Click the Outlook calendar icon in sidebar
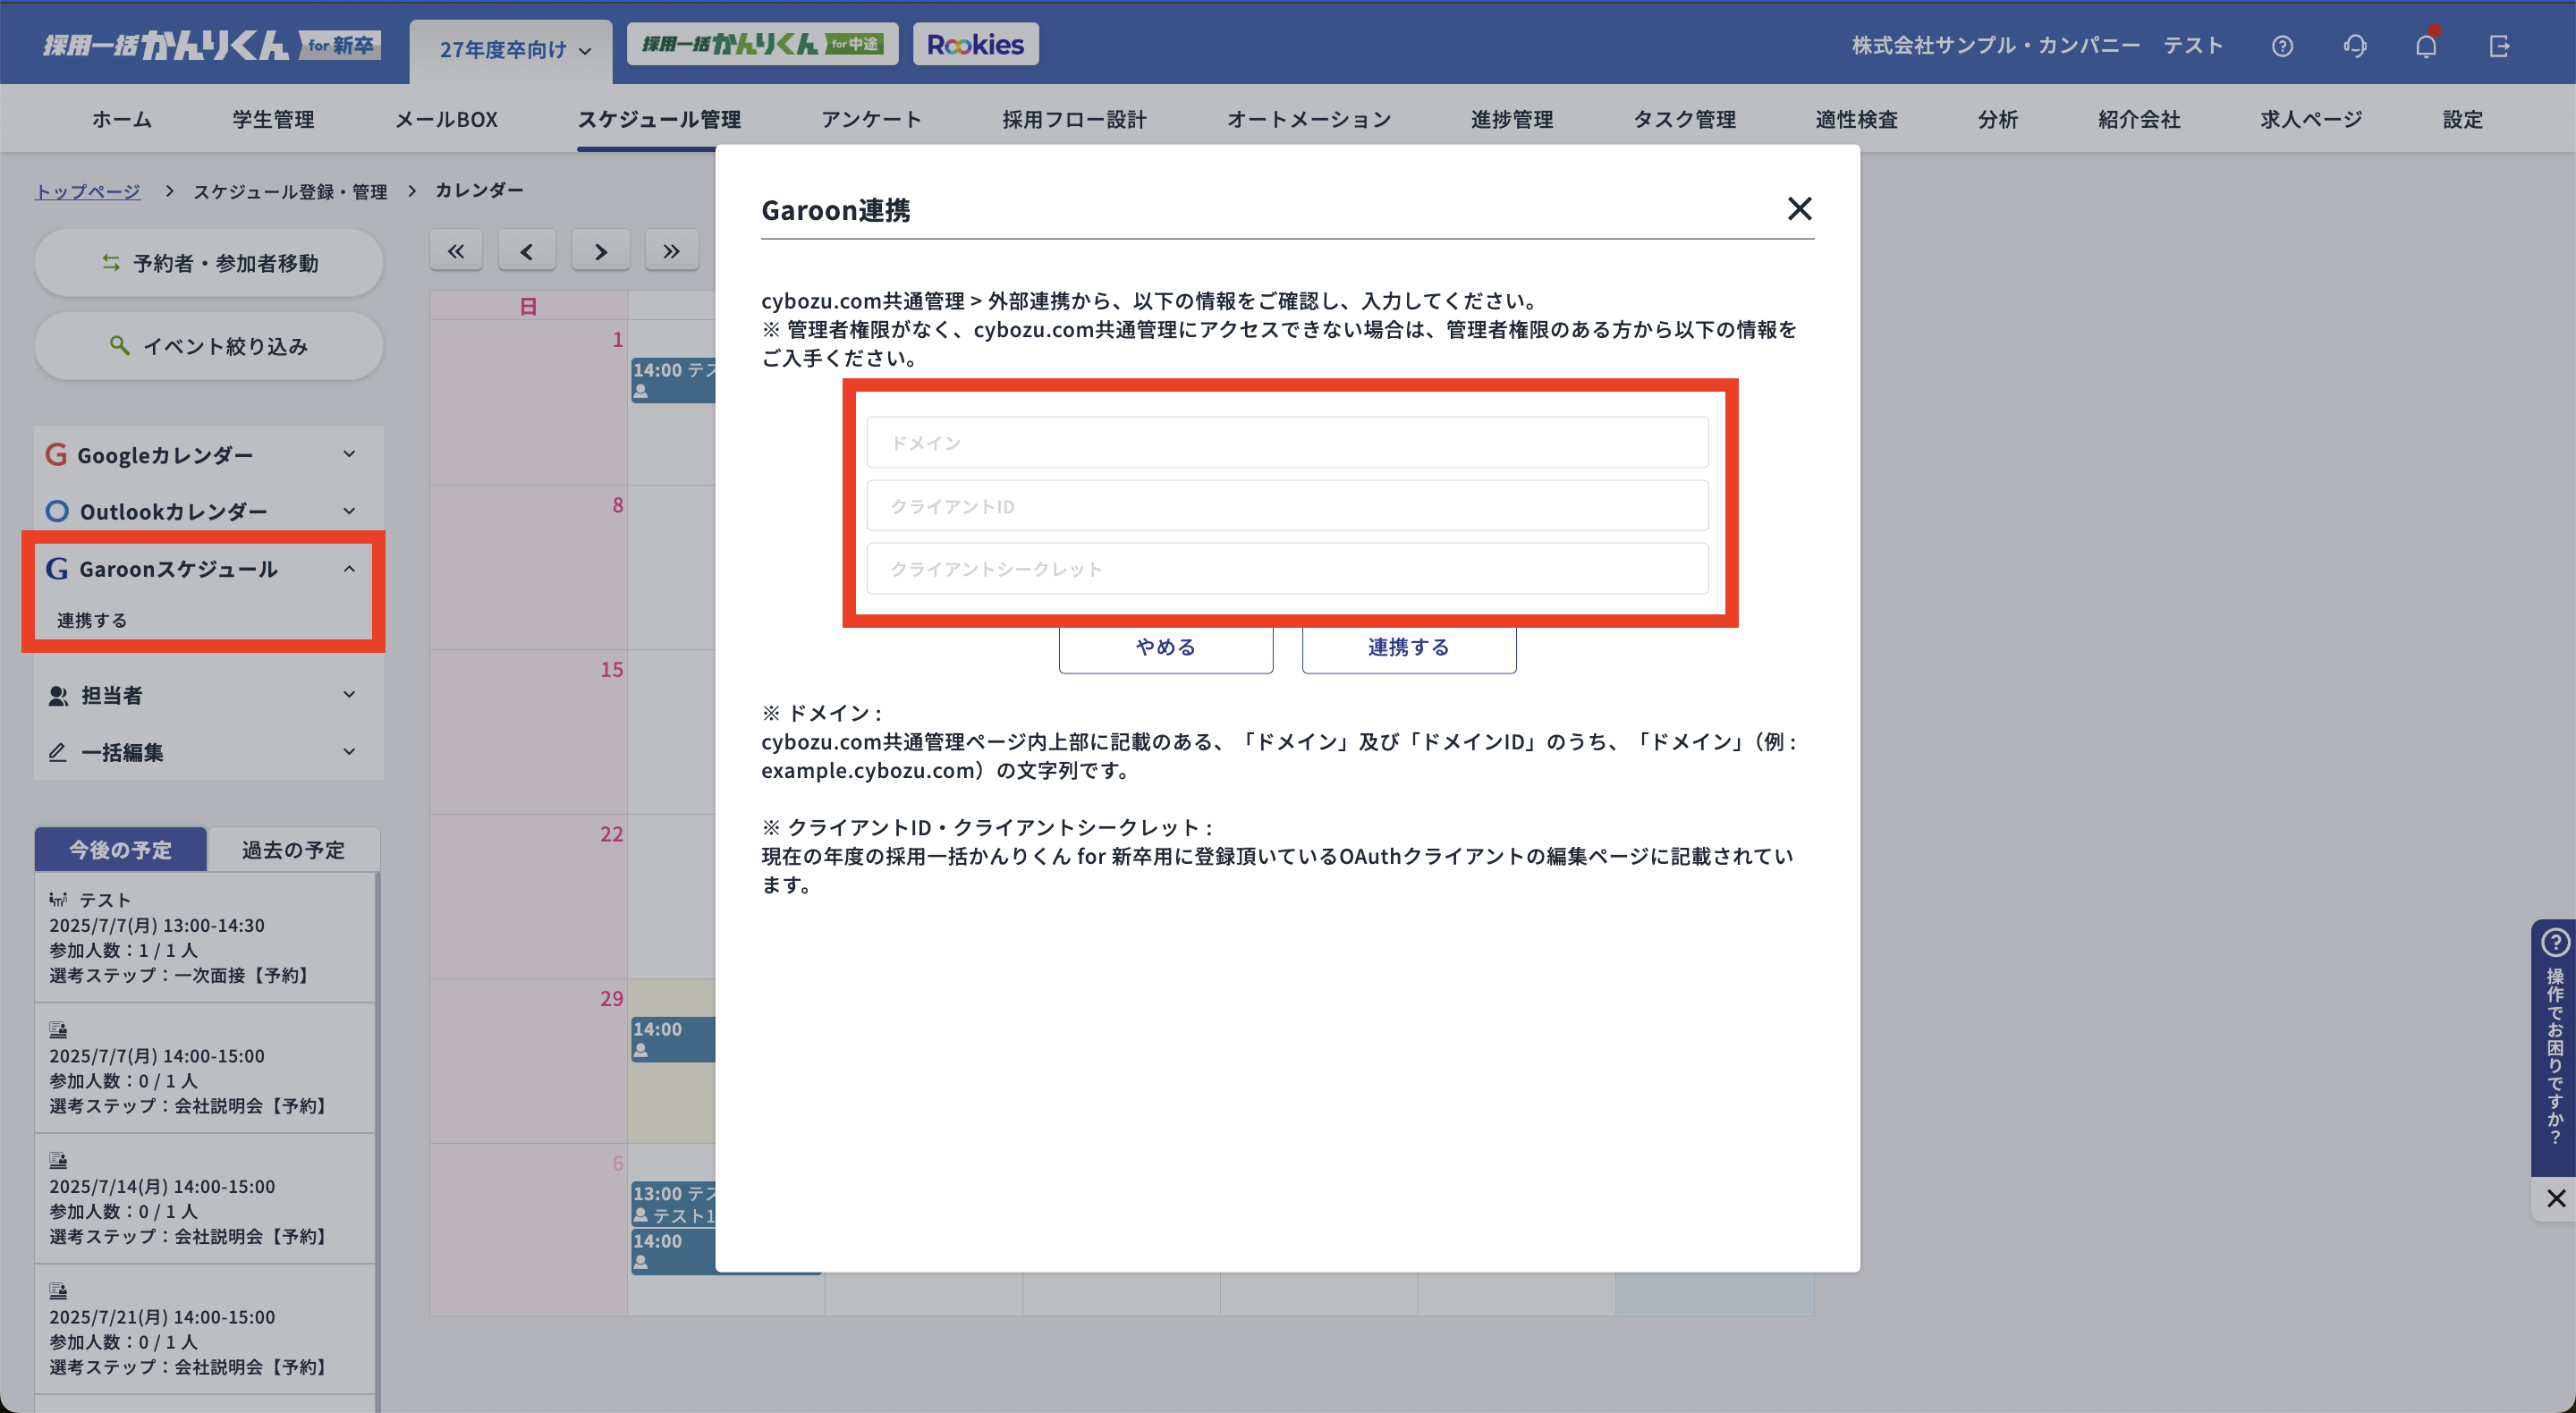 tap(57, 511)
